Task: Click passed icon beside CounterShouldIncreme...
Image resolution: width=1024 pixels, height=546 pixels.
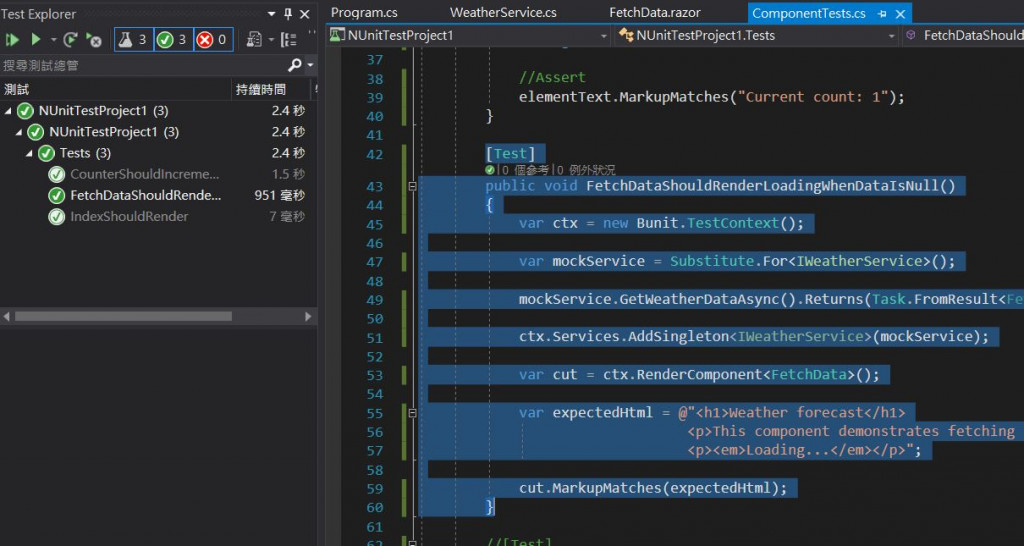Action: pos(56,174)
